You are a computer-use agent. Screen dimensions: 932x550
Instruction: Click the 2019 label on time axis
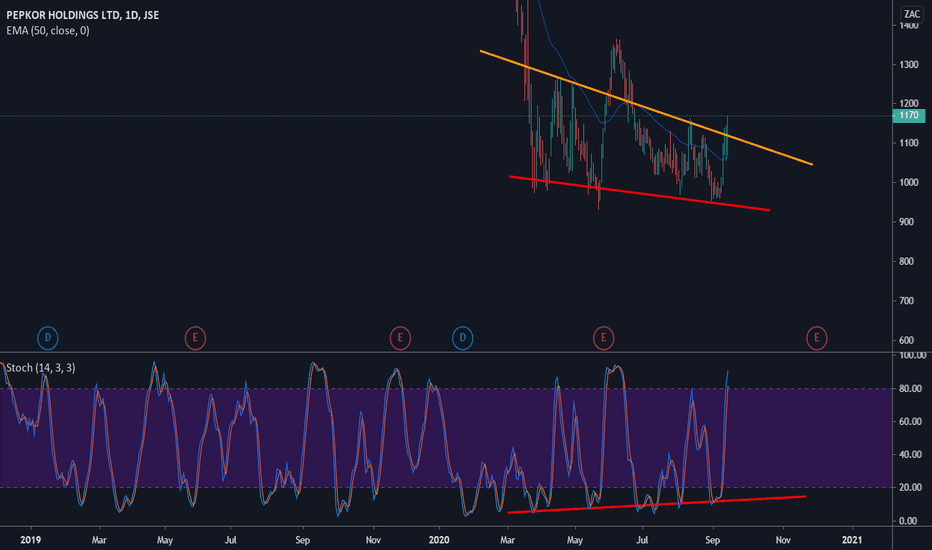point(30,540)
